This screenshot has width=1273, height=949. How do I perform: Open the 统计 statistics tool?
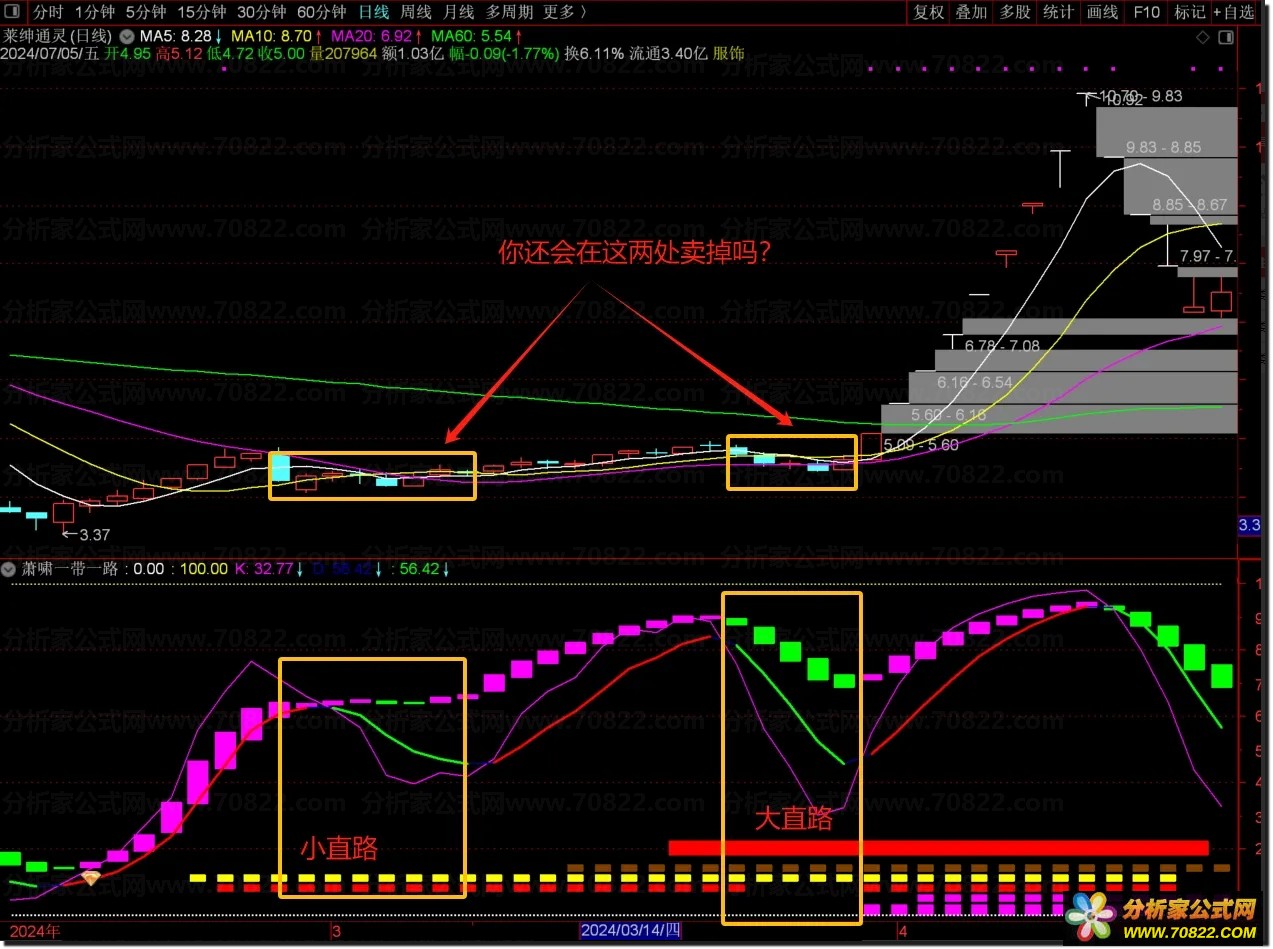coord(1058,12)
